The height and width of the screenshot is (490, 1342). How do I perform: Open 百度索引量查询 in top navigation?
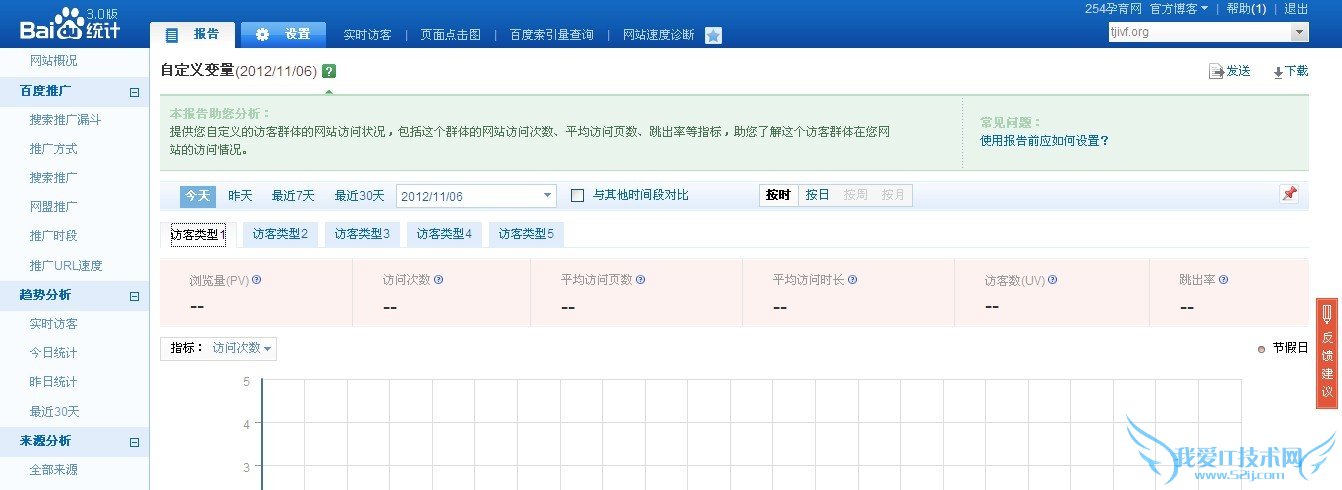[x=551, y=35]
